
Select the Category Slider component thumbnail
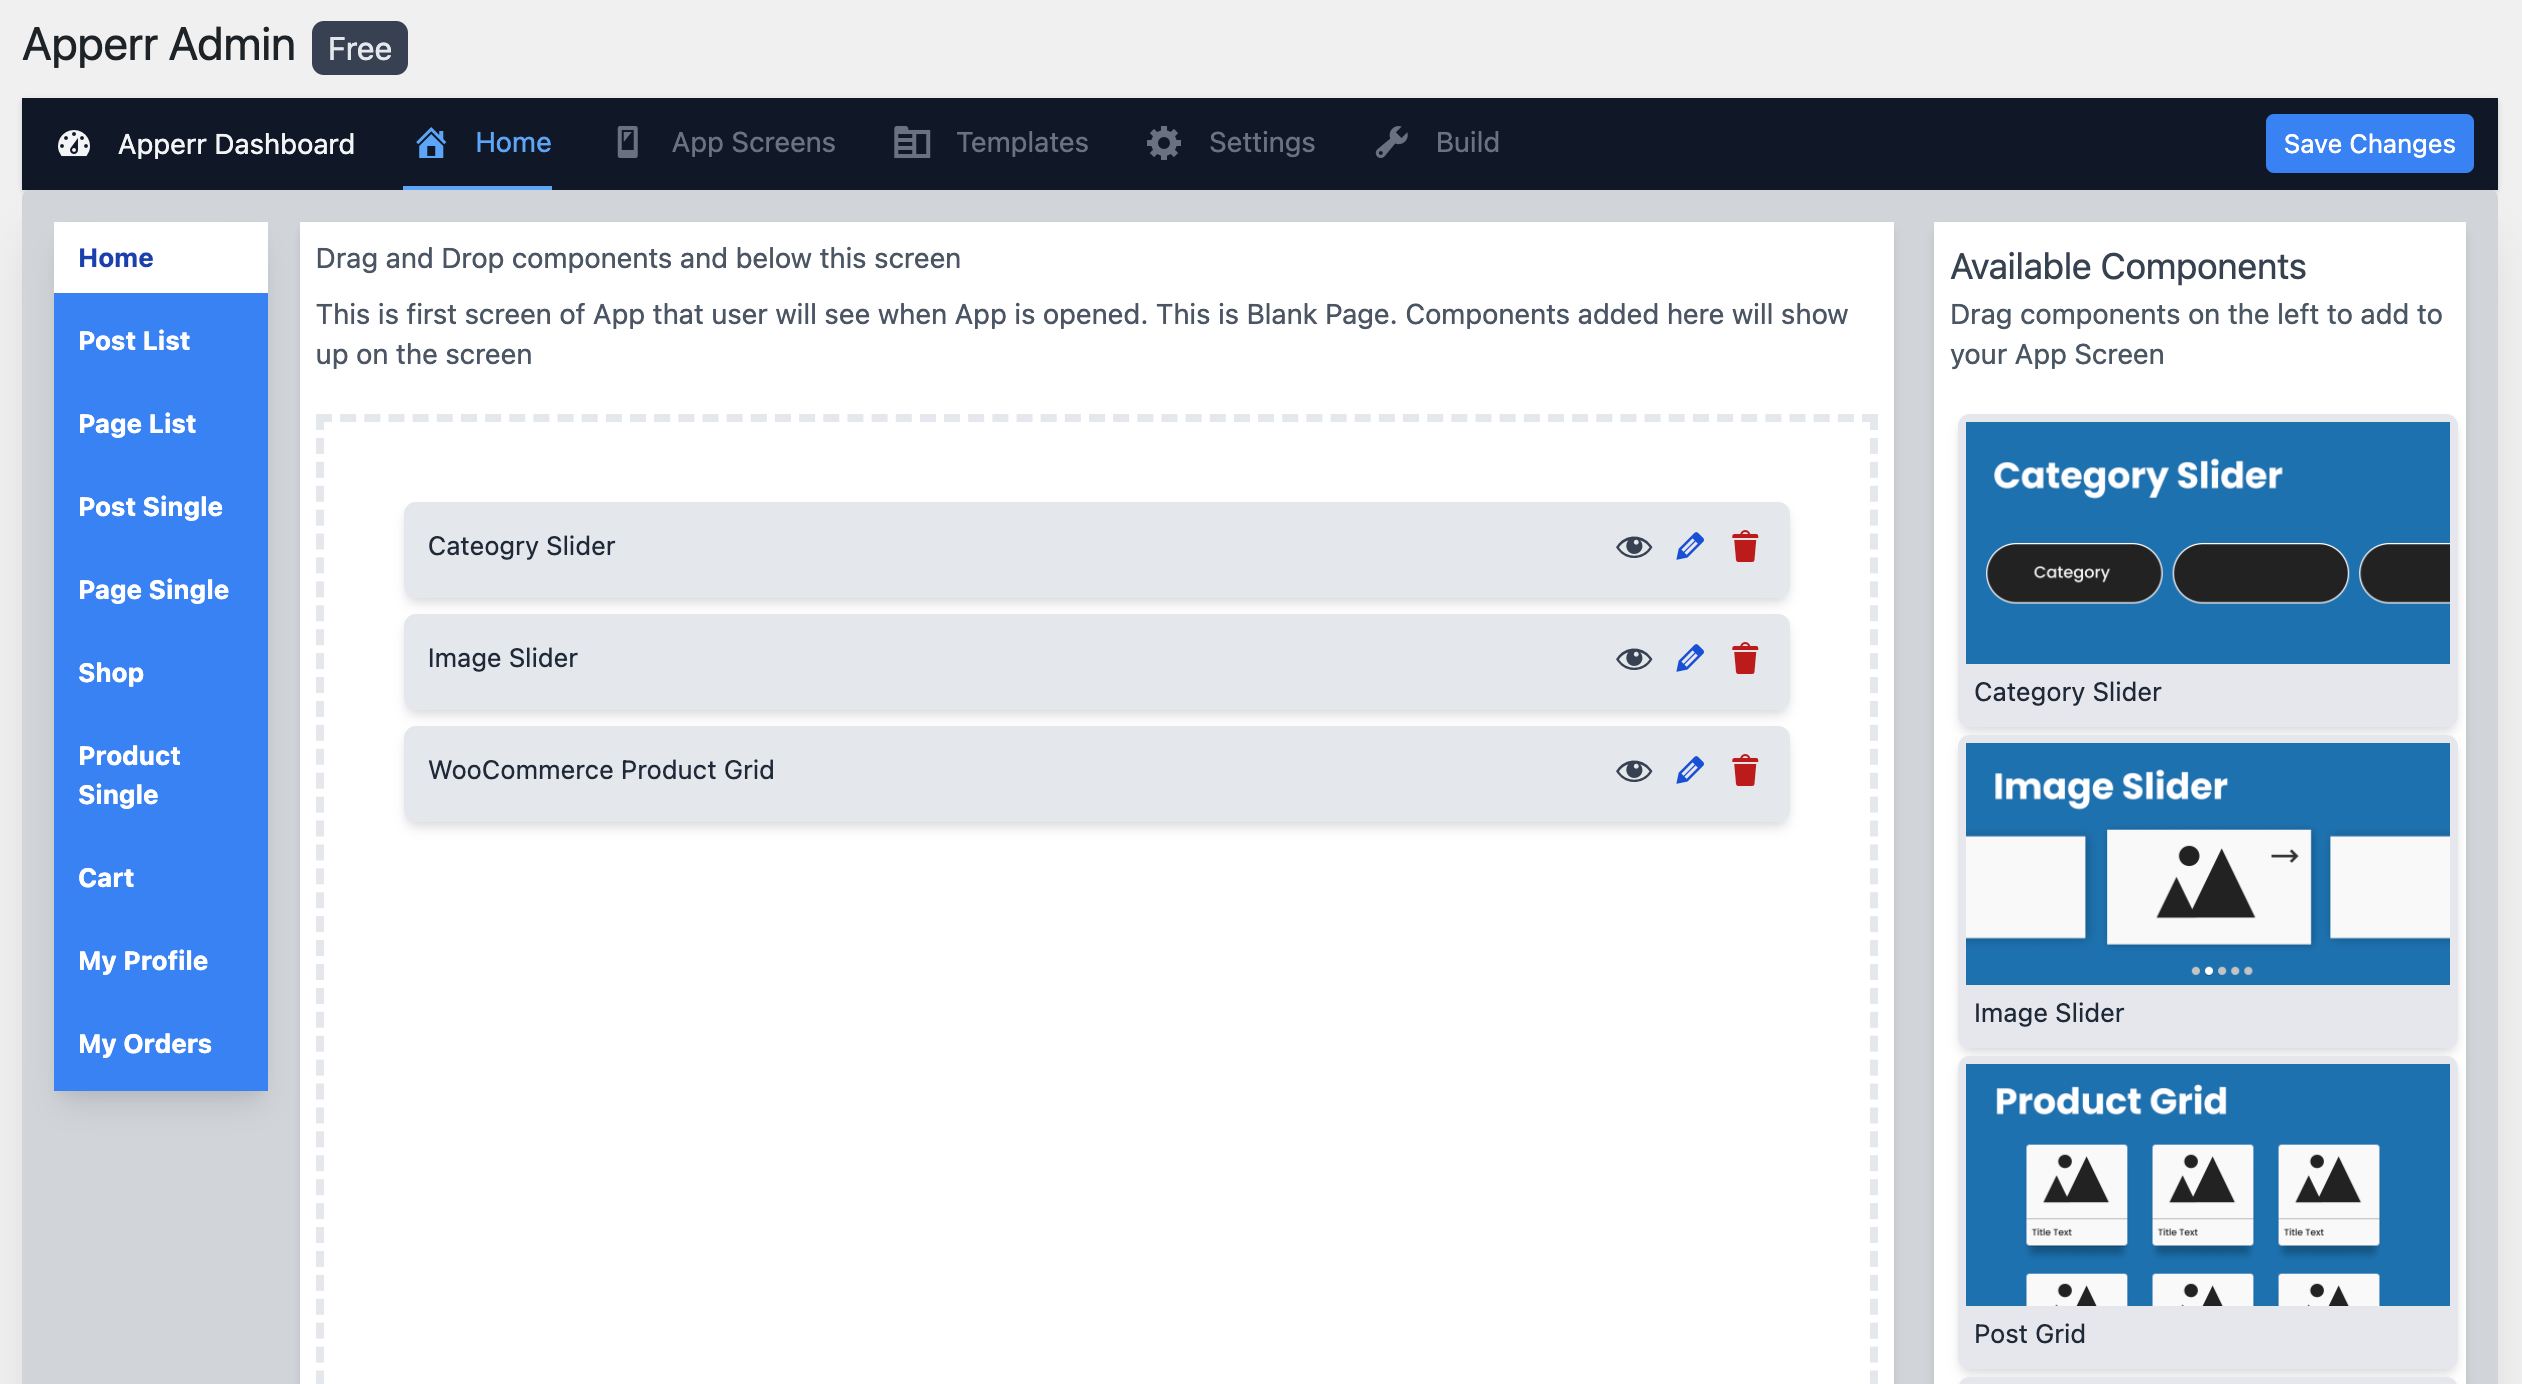[x=2207, y=543]
